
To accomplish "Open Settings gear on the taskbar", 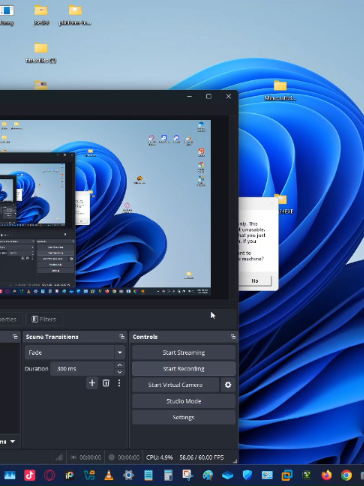I will [128, 475].
